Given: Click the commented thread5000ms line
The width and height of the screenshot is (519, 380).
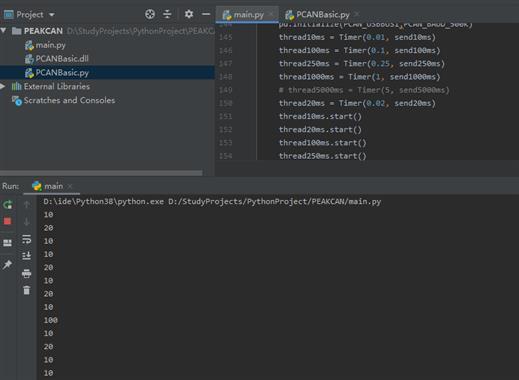Looking at the screenshot, I should coord(364,90).
